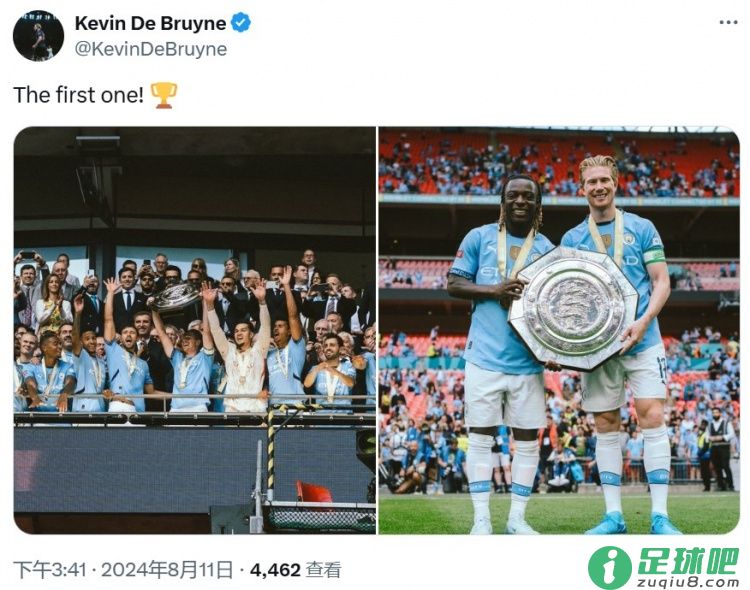This screenshot has height=590, width=750.
Task: Open the left trophy lift photo
Action: pos(195,330)
